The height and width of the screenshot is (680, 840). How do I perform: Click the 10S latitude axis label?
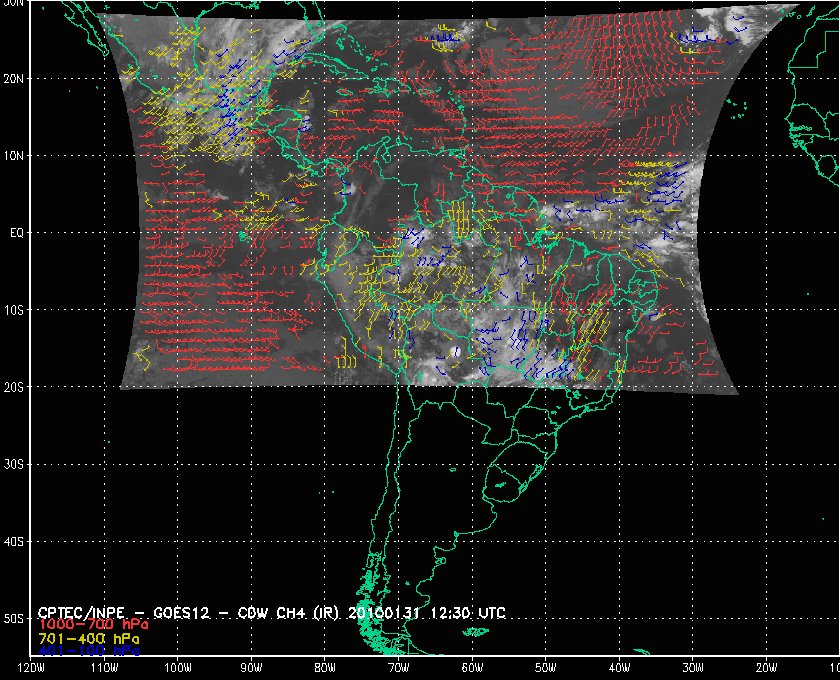tap(13, 310)
